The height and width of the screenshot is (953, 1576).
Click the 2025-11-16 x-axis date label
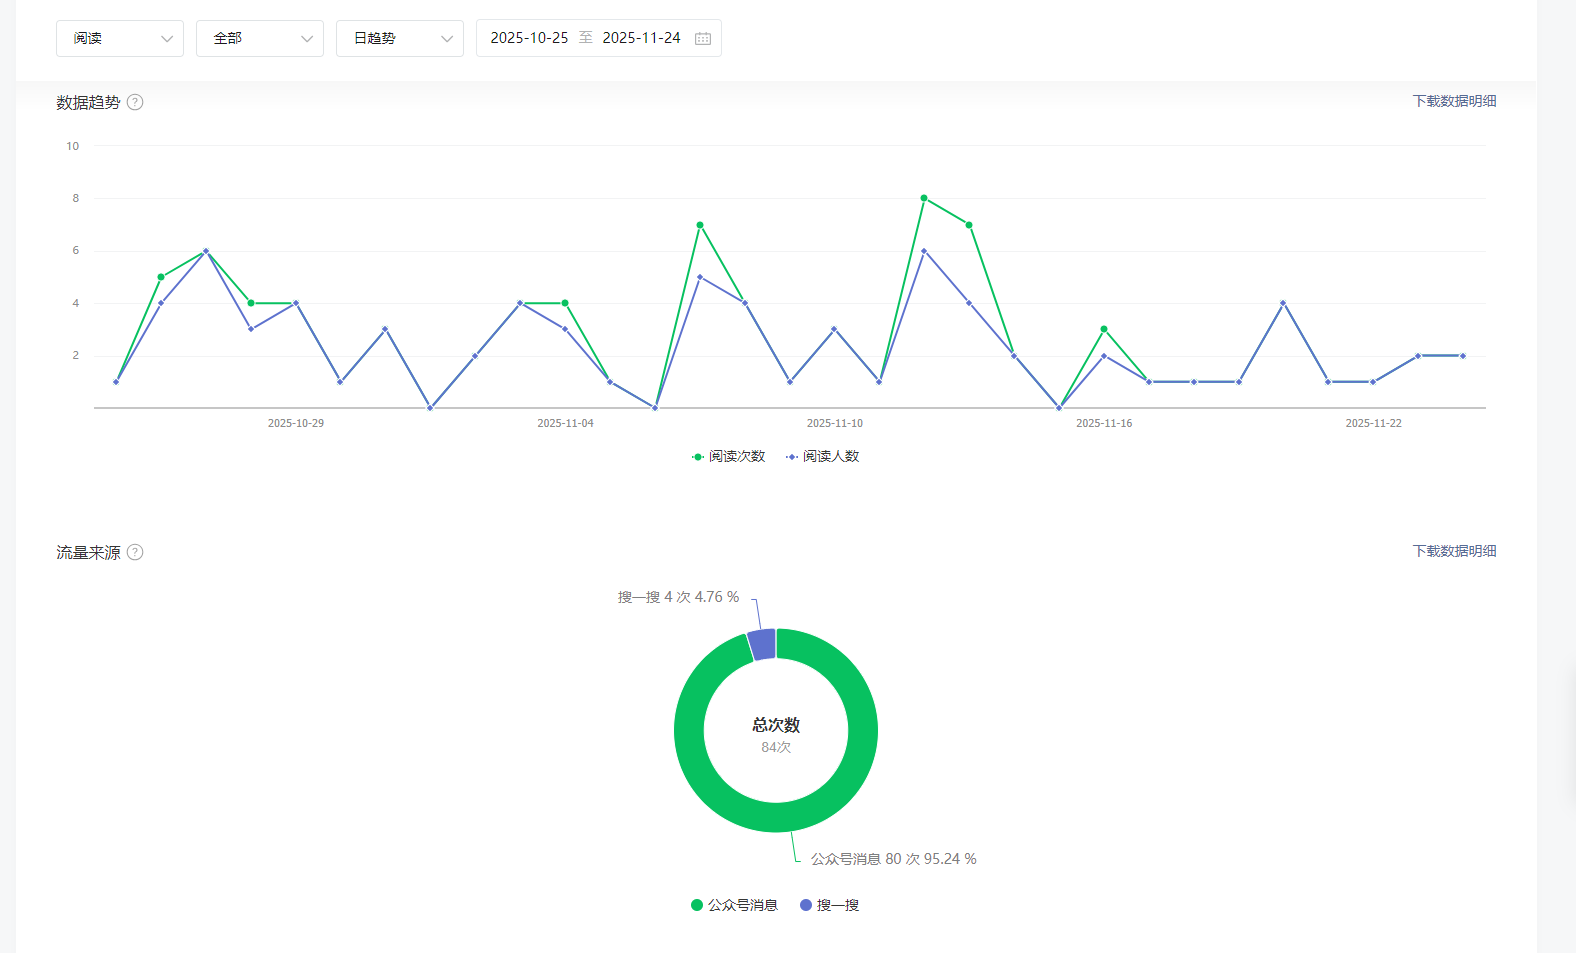[x=1104, y=423]
